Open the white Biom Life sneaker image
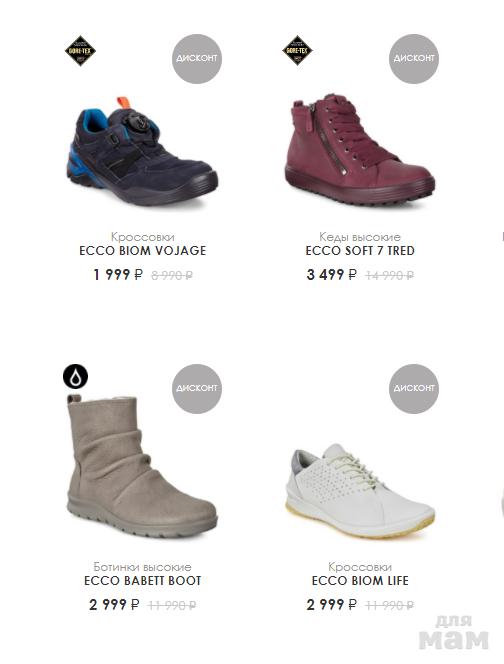This screenshot has width=504, height=664. [360, 491]
